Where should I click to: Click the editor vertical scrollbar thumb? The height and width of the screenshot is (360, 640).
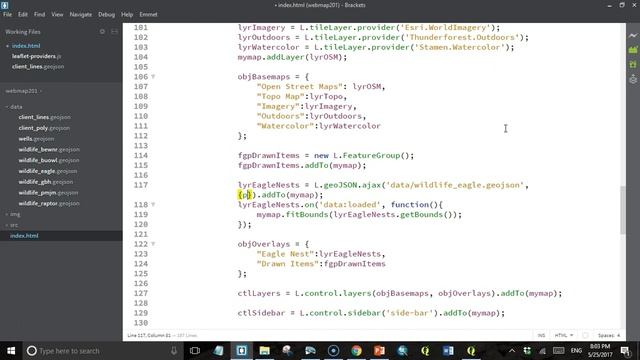click(x=622, y=210)
